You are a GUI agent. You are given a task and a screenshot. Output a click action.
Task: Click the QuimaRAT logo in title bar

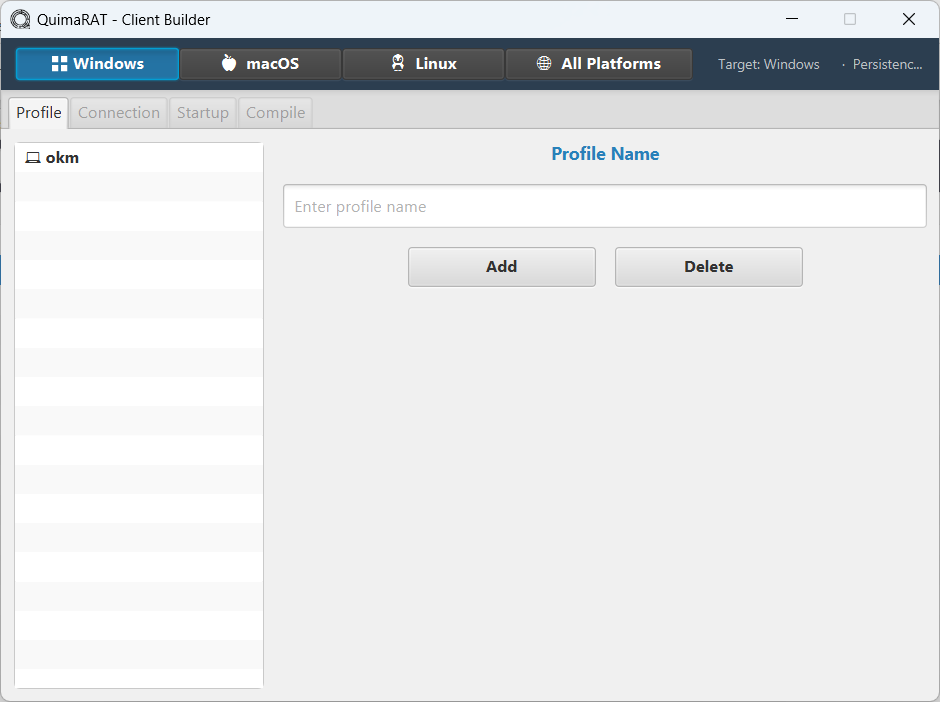(x=18, y=18)
